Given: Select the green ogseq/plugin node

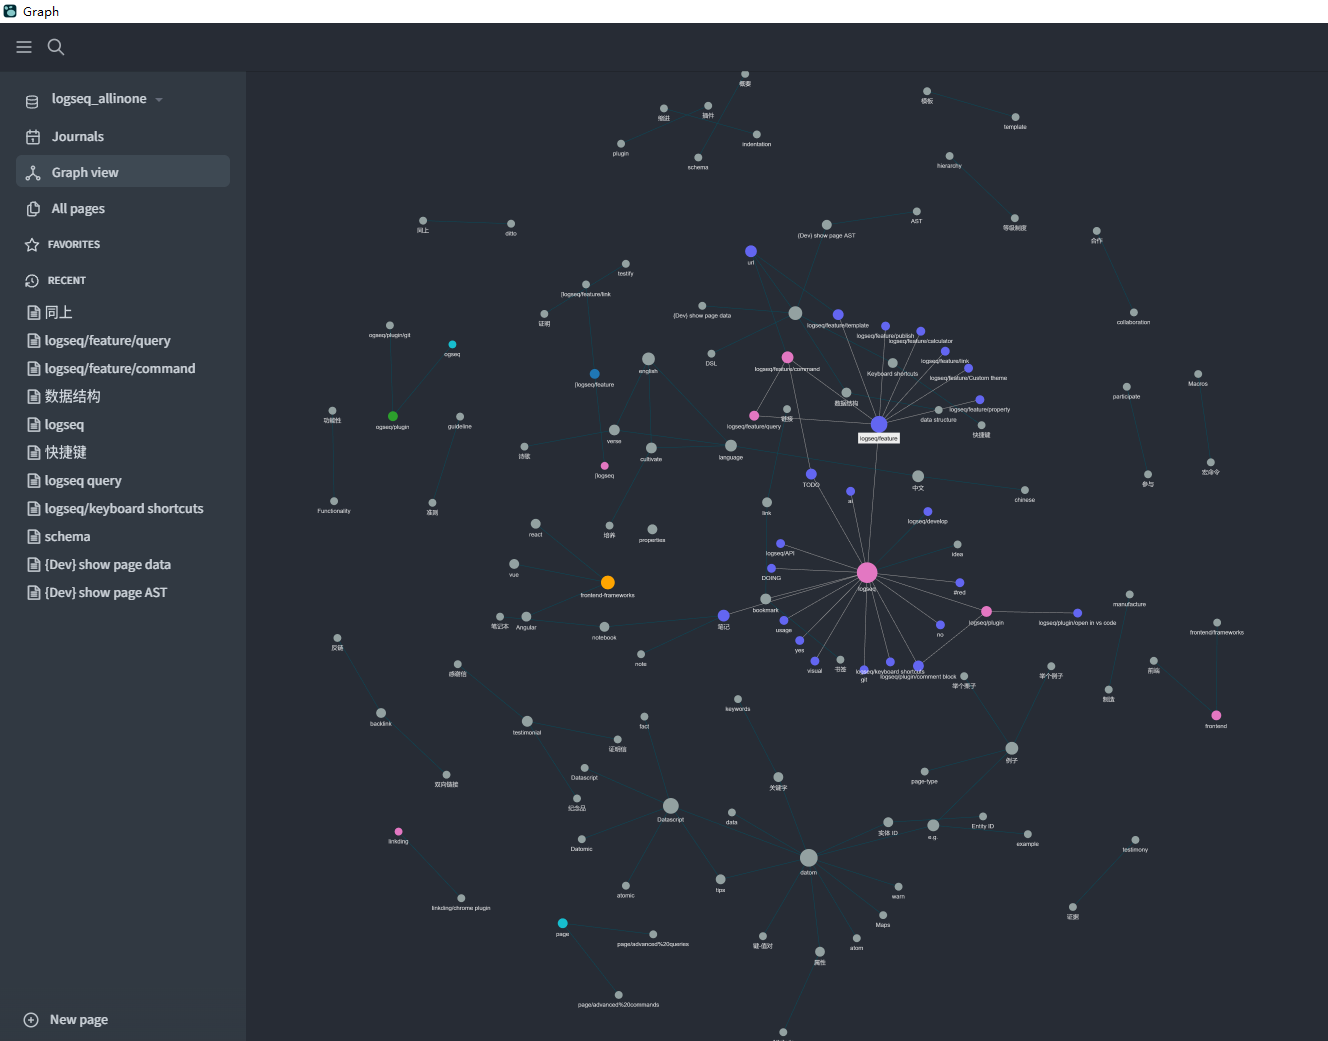Looking at the screenshot, I should pyautogui.click(x=393, y=416).
